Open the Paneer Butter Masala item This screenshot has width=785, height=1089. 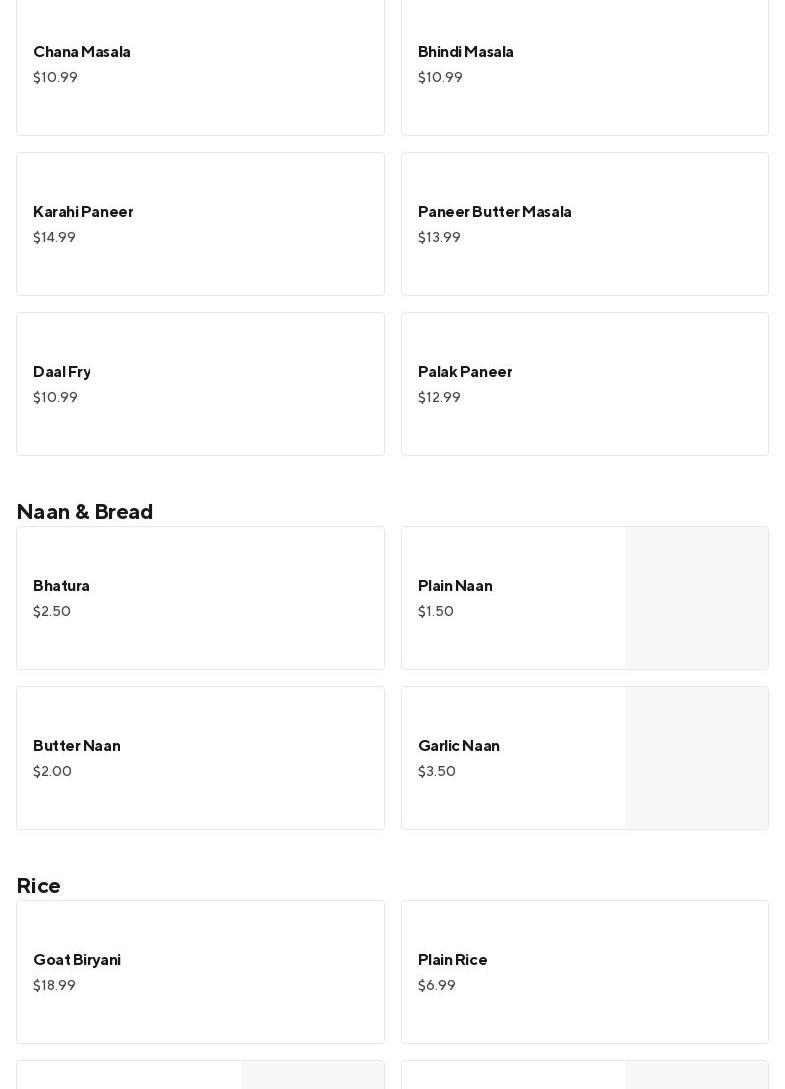pyautogui.click(x=584, y=224)
